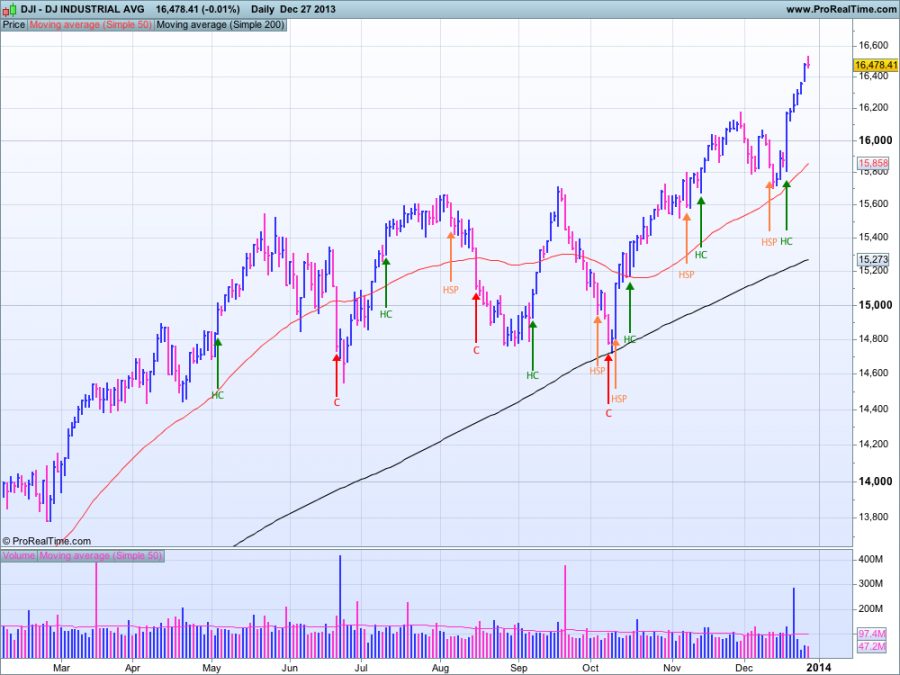Click the Jun label on the time axis
Viewport: 900px width, 675px height.
[290, 668]
